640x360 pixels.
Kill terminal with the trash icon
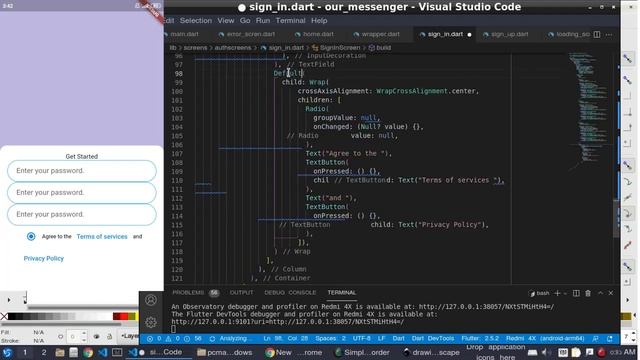coord(588,293)
